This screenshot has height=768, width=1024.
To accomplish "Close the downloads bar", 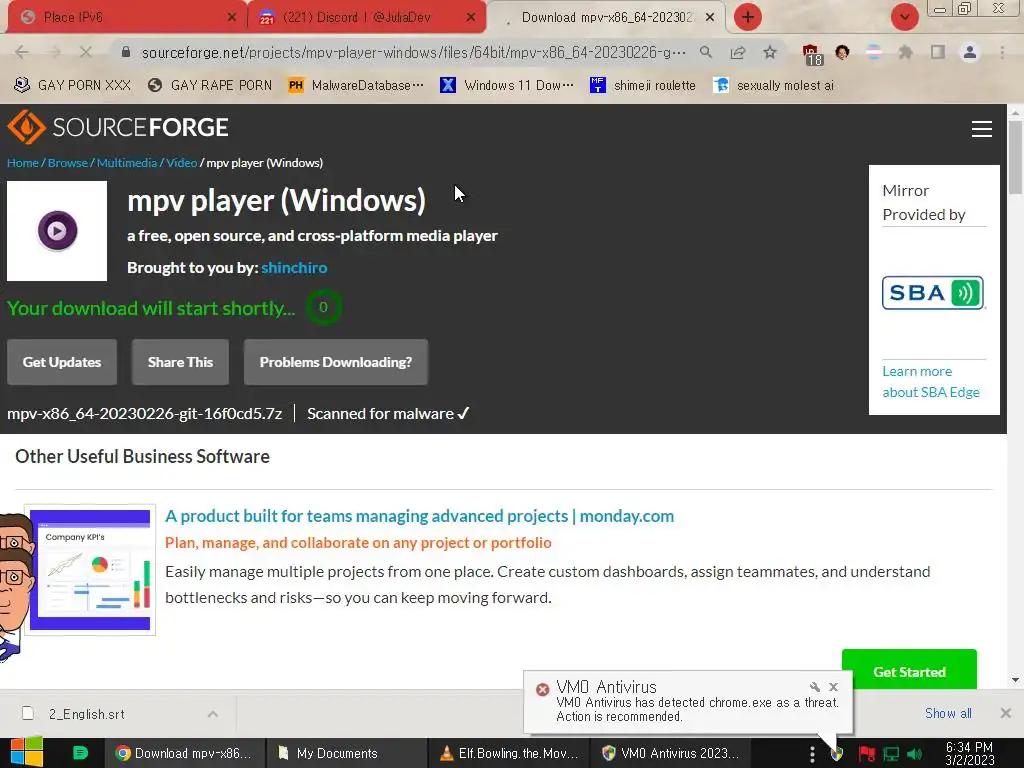I will pyautogui.click(x=1006, y=713).
